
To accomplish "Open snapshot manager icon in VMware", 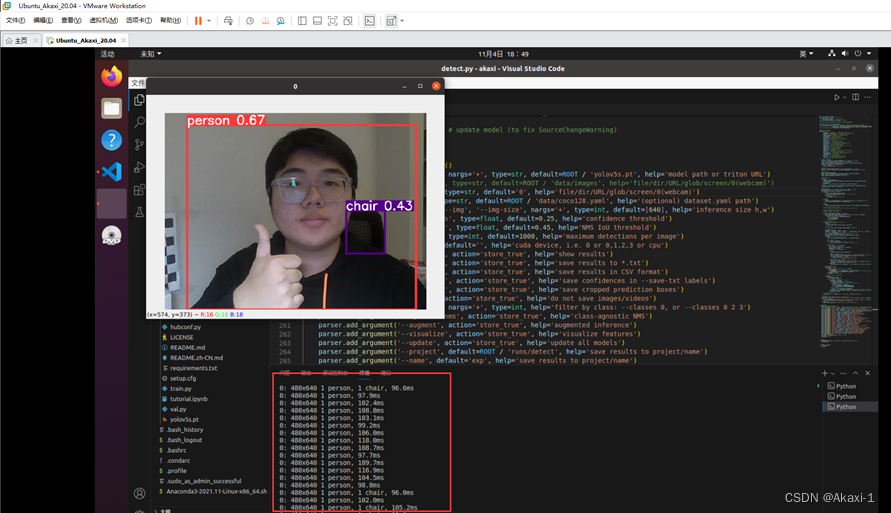I will pyautogui.click(x=281, y=21).
